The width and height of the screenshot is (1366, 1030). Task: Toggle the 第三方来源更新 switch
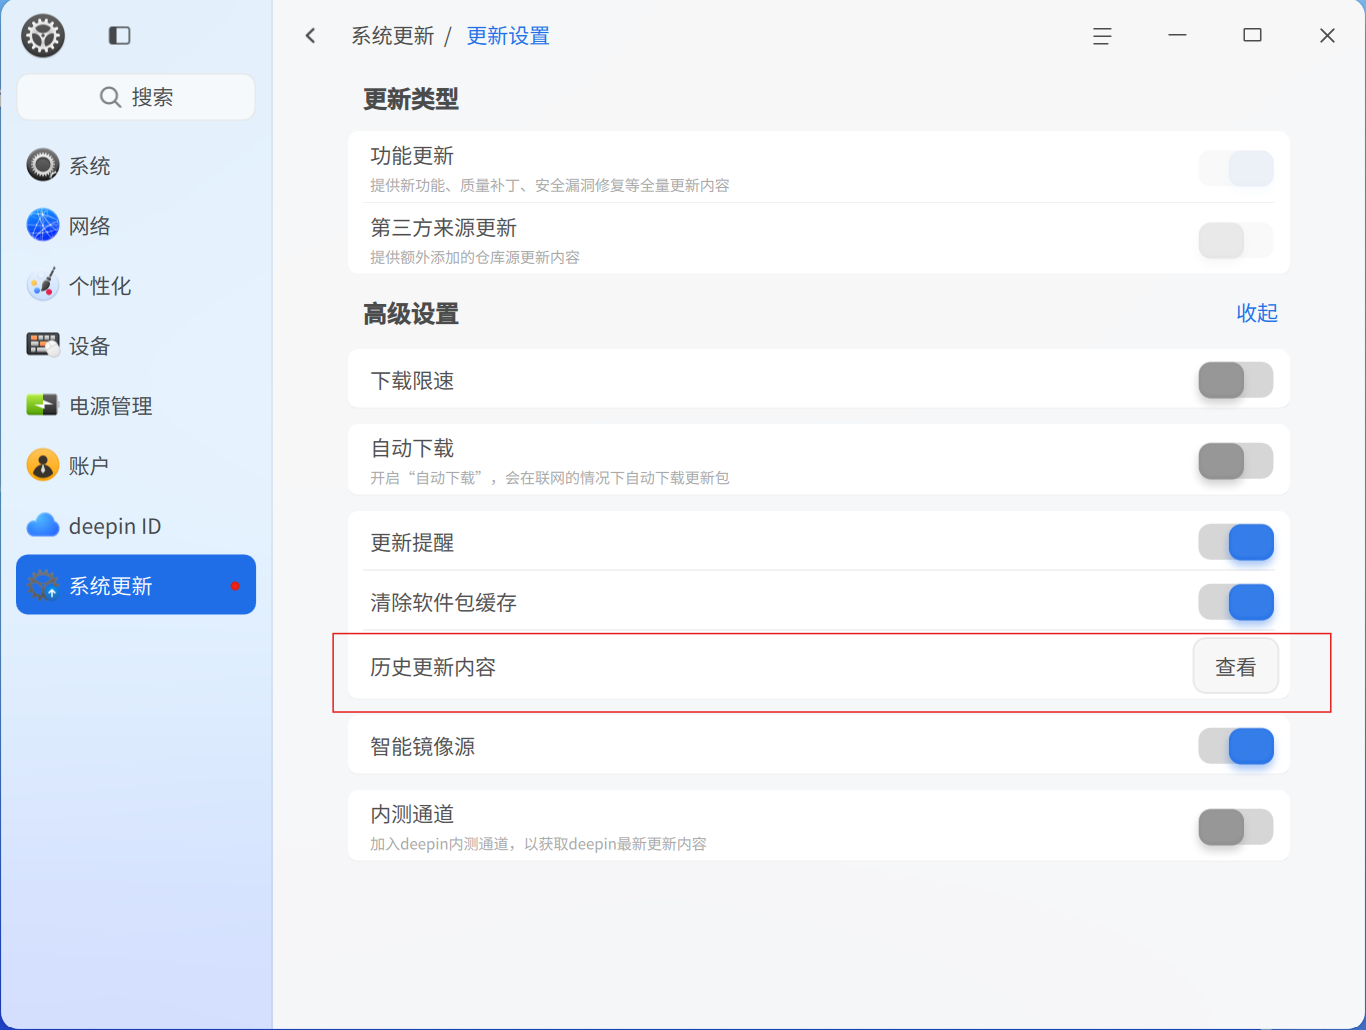(x=1236, y=241)
